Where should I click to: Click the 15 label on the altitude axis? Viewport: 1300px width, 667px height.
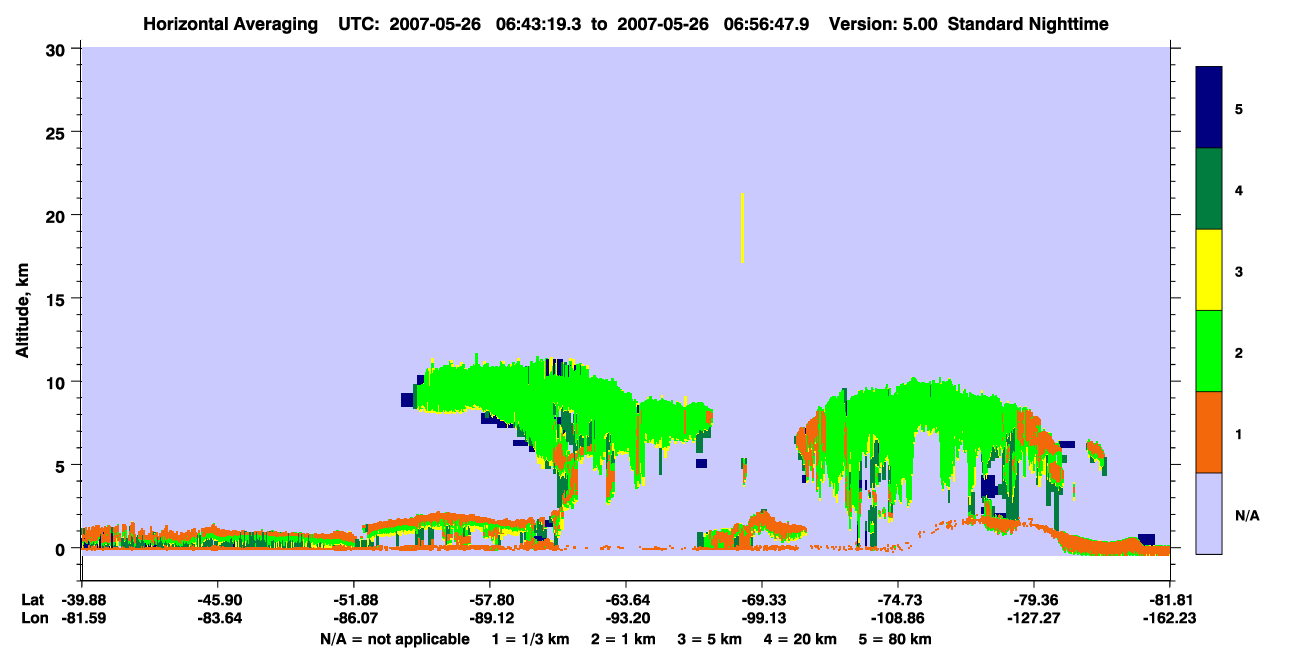tap(59, 299)
